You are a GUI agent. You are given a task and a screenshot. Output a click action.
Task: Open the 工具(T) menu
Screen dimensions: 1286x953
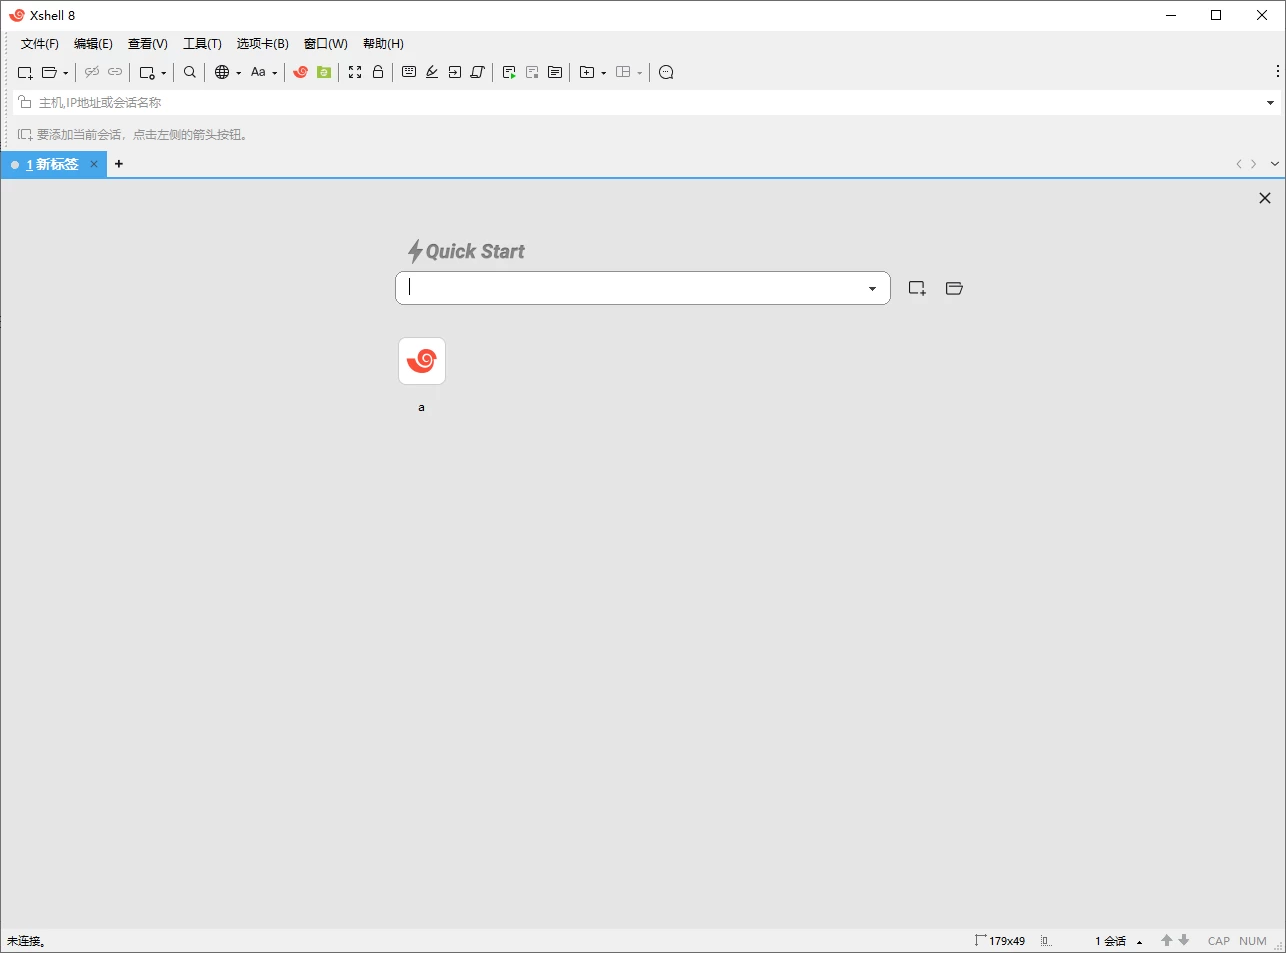202,44
